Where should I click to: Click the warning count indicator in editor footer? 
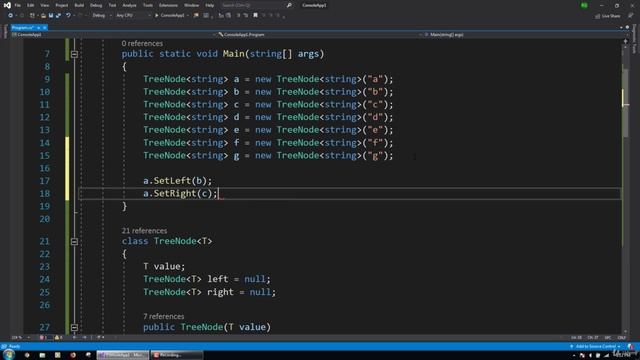[59, 338]
